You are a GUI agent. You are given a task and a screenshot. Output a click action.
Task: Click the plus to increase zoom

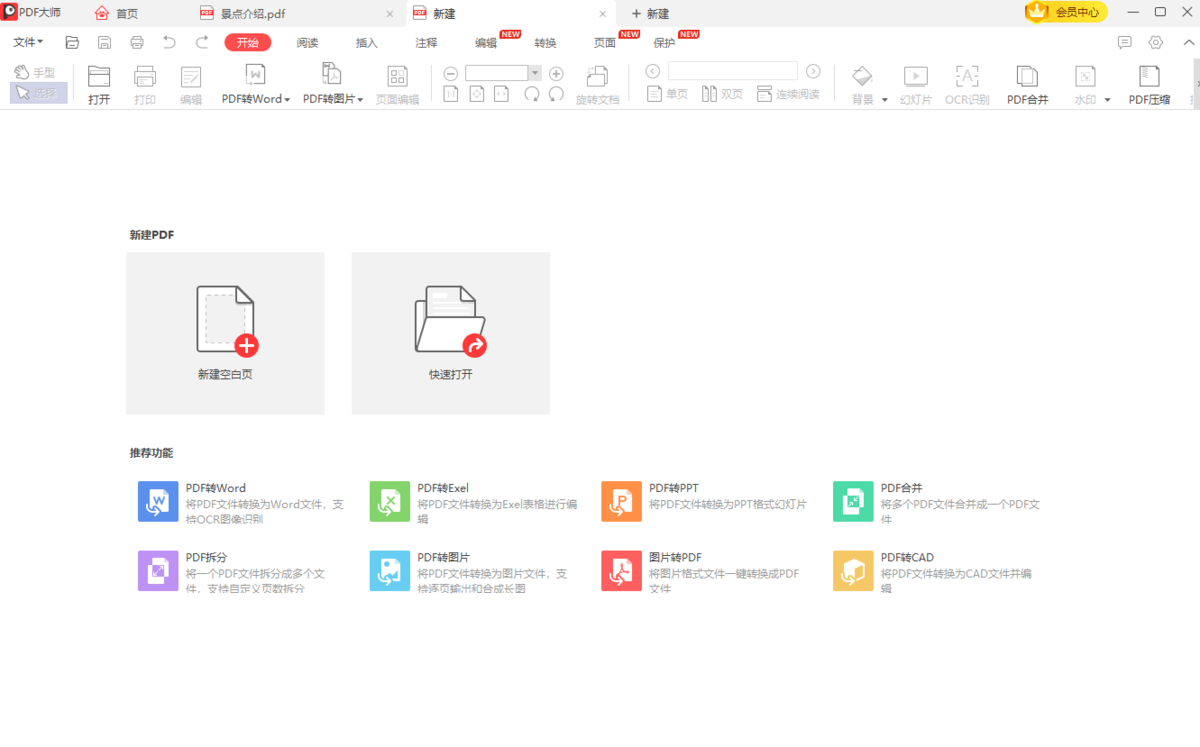(x=556, y=72)
